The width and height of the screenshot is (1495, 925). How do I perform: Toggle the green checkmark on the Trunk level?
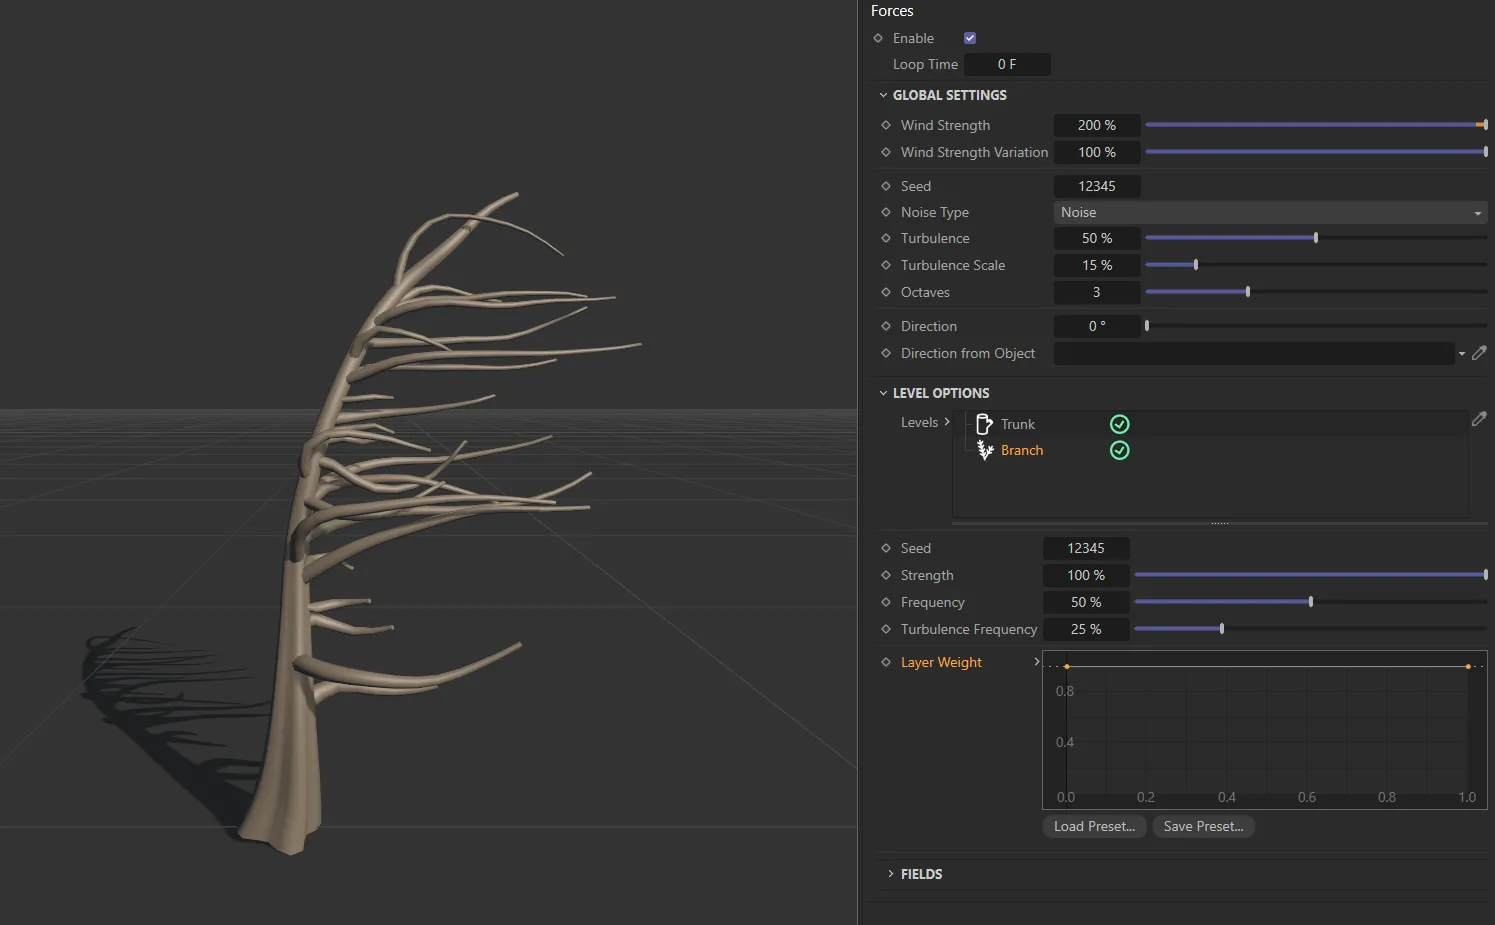[1120, 424]
